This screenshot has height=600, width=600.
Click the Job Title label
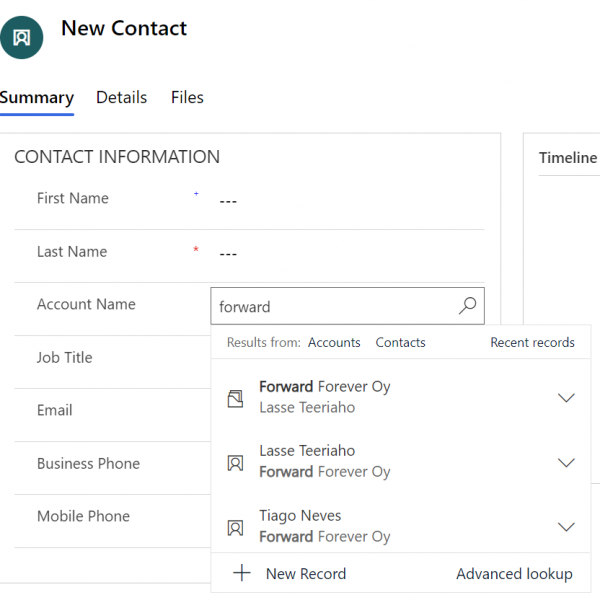65,357
